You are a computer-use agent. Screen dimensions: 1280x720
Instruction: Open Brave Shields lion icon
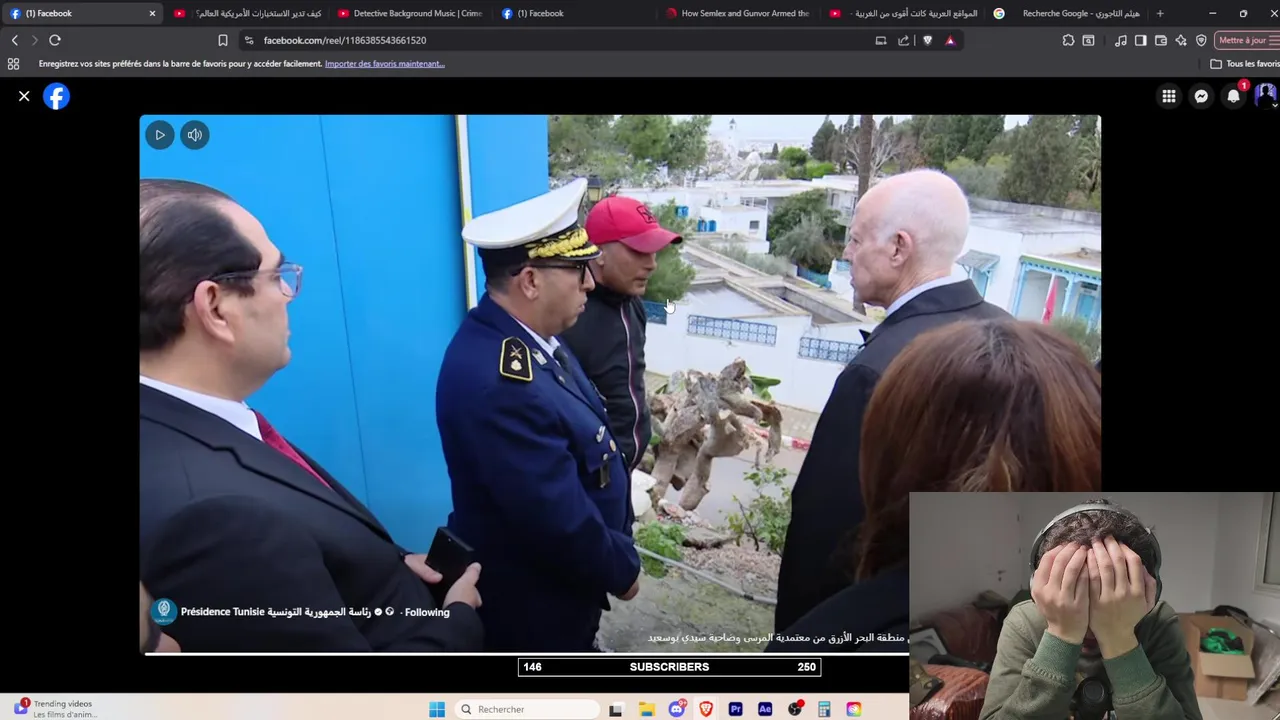927,40
